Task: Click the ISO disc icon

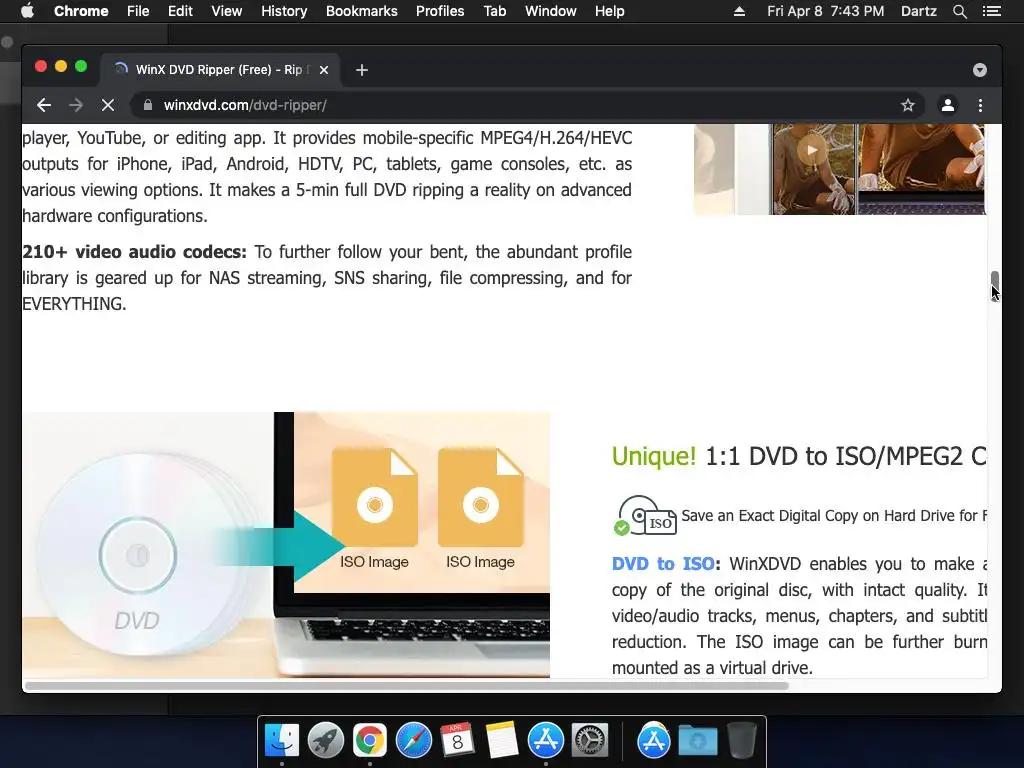Action: tap(645, 515)
